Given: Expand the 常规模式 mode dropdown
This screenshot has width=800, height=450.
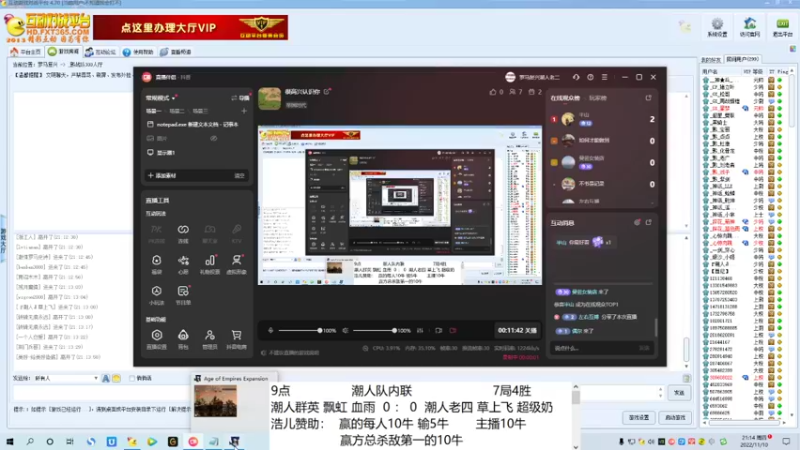Looking at the screenshot, I should (161, 98).
